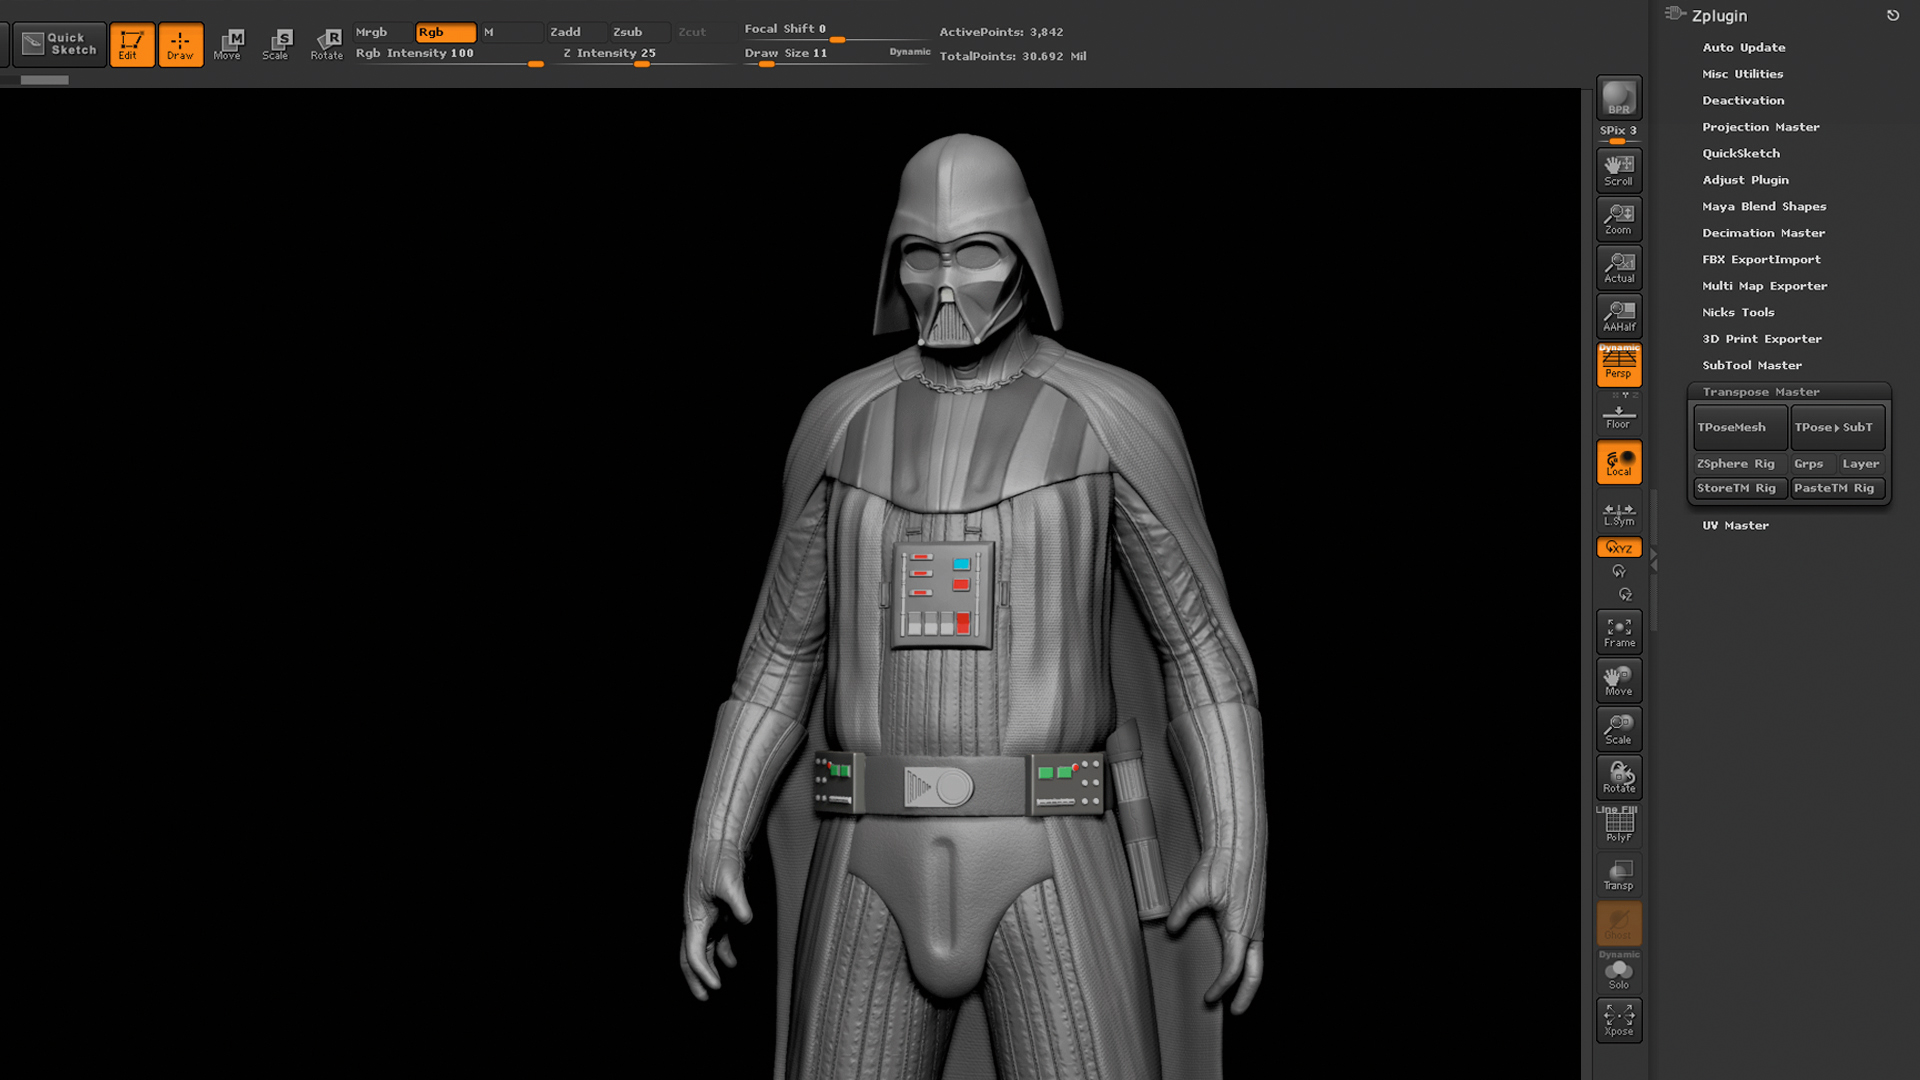Toggle Dynamic draw size
The image size is (1920, 1080).
(x=910, y=52)
